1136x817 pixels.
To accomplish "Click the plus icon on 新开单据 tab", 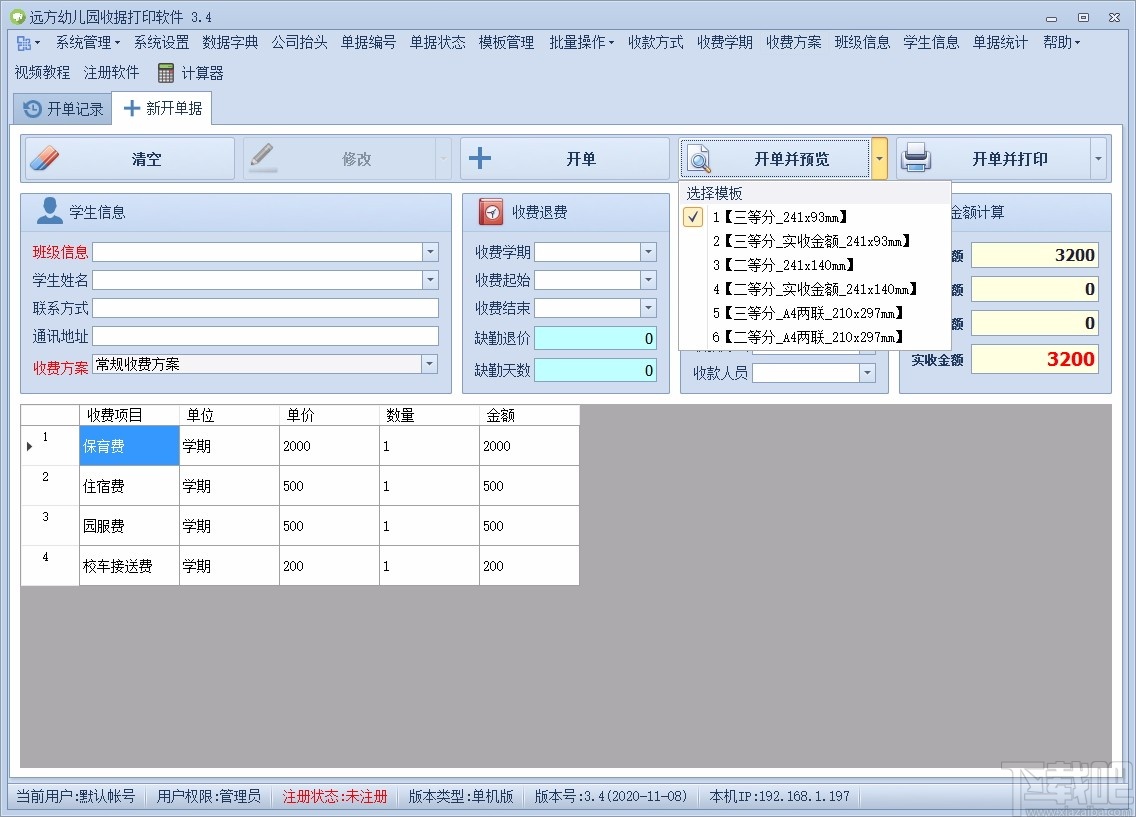I will [x=132, y=109].
